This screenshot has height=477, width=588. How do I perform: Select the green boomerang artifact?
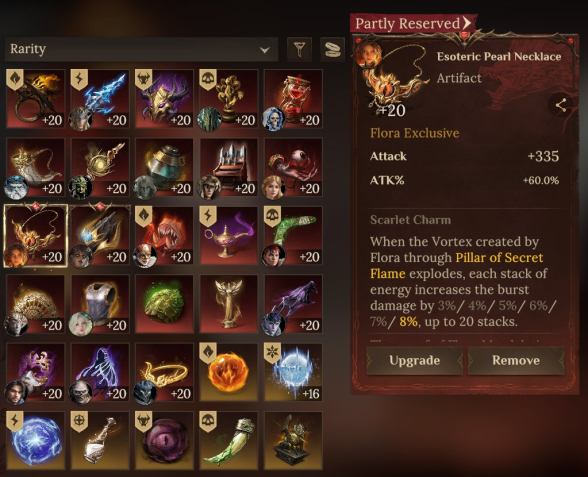click(x=293, y=236)
